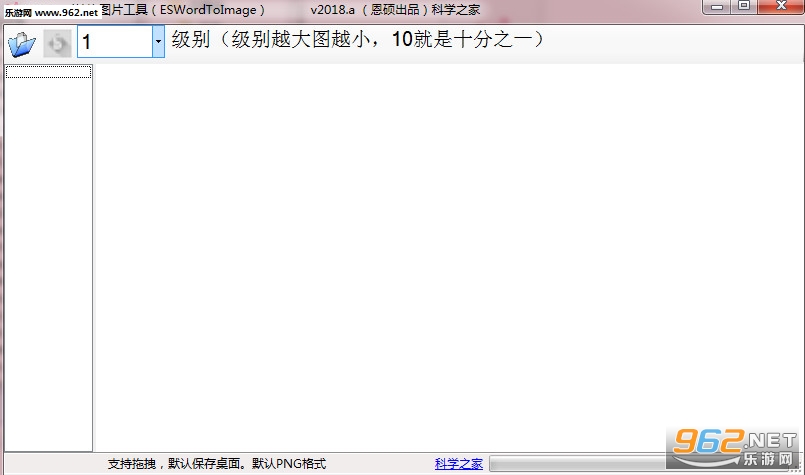Click the conversion progress bar
Viewport: 805px width, 475px height.
578,464
